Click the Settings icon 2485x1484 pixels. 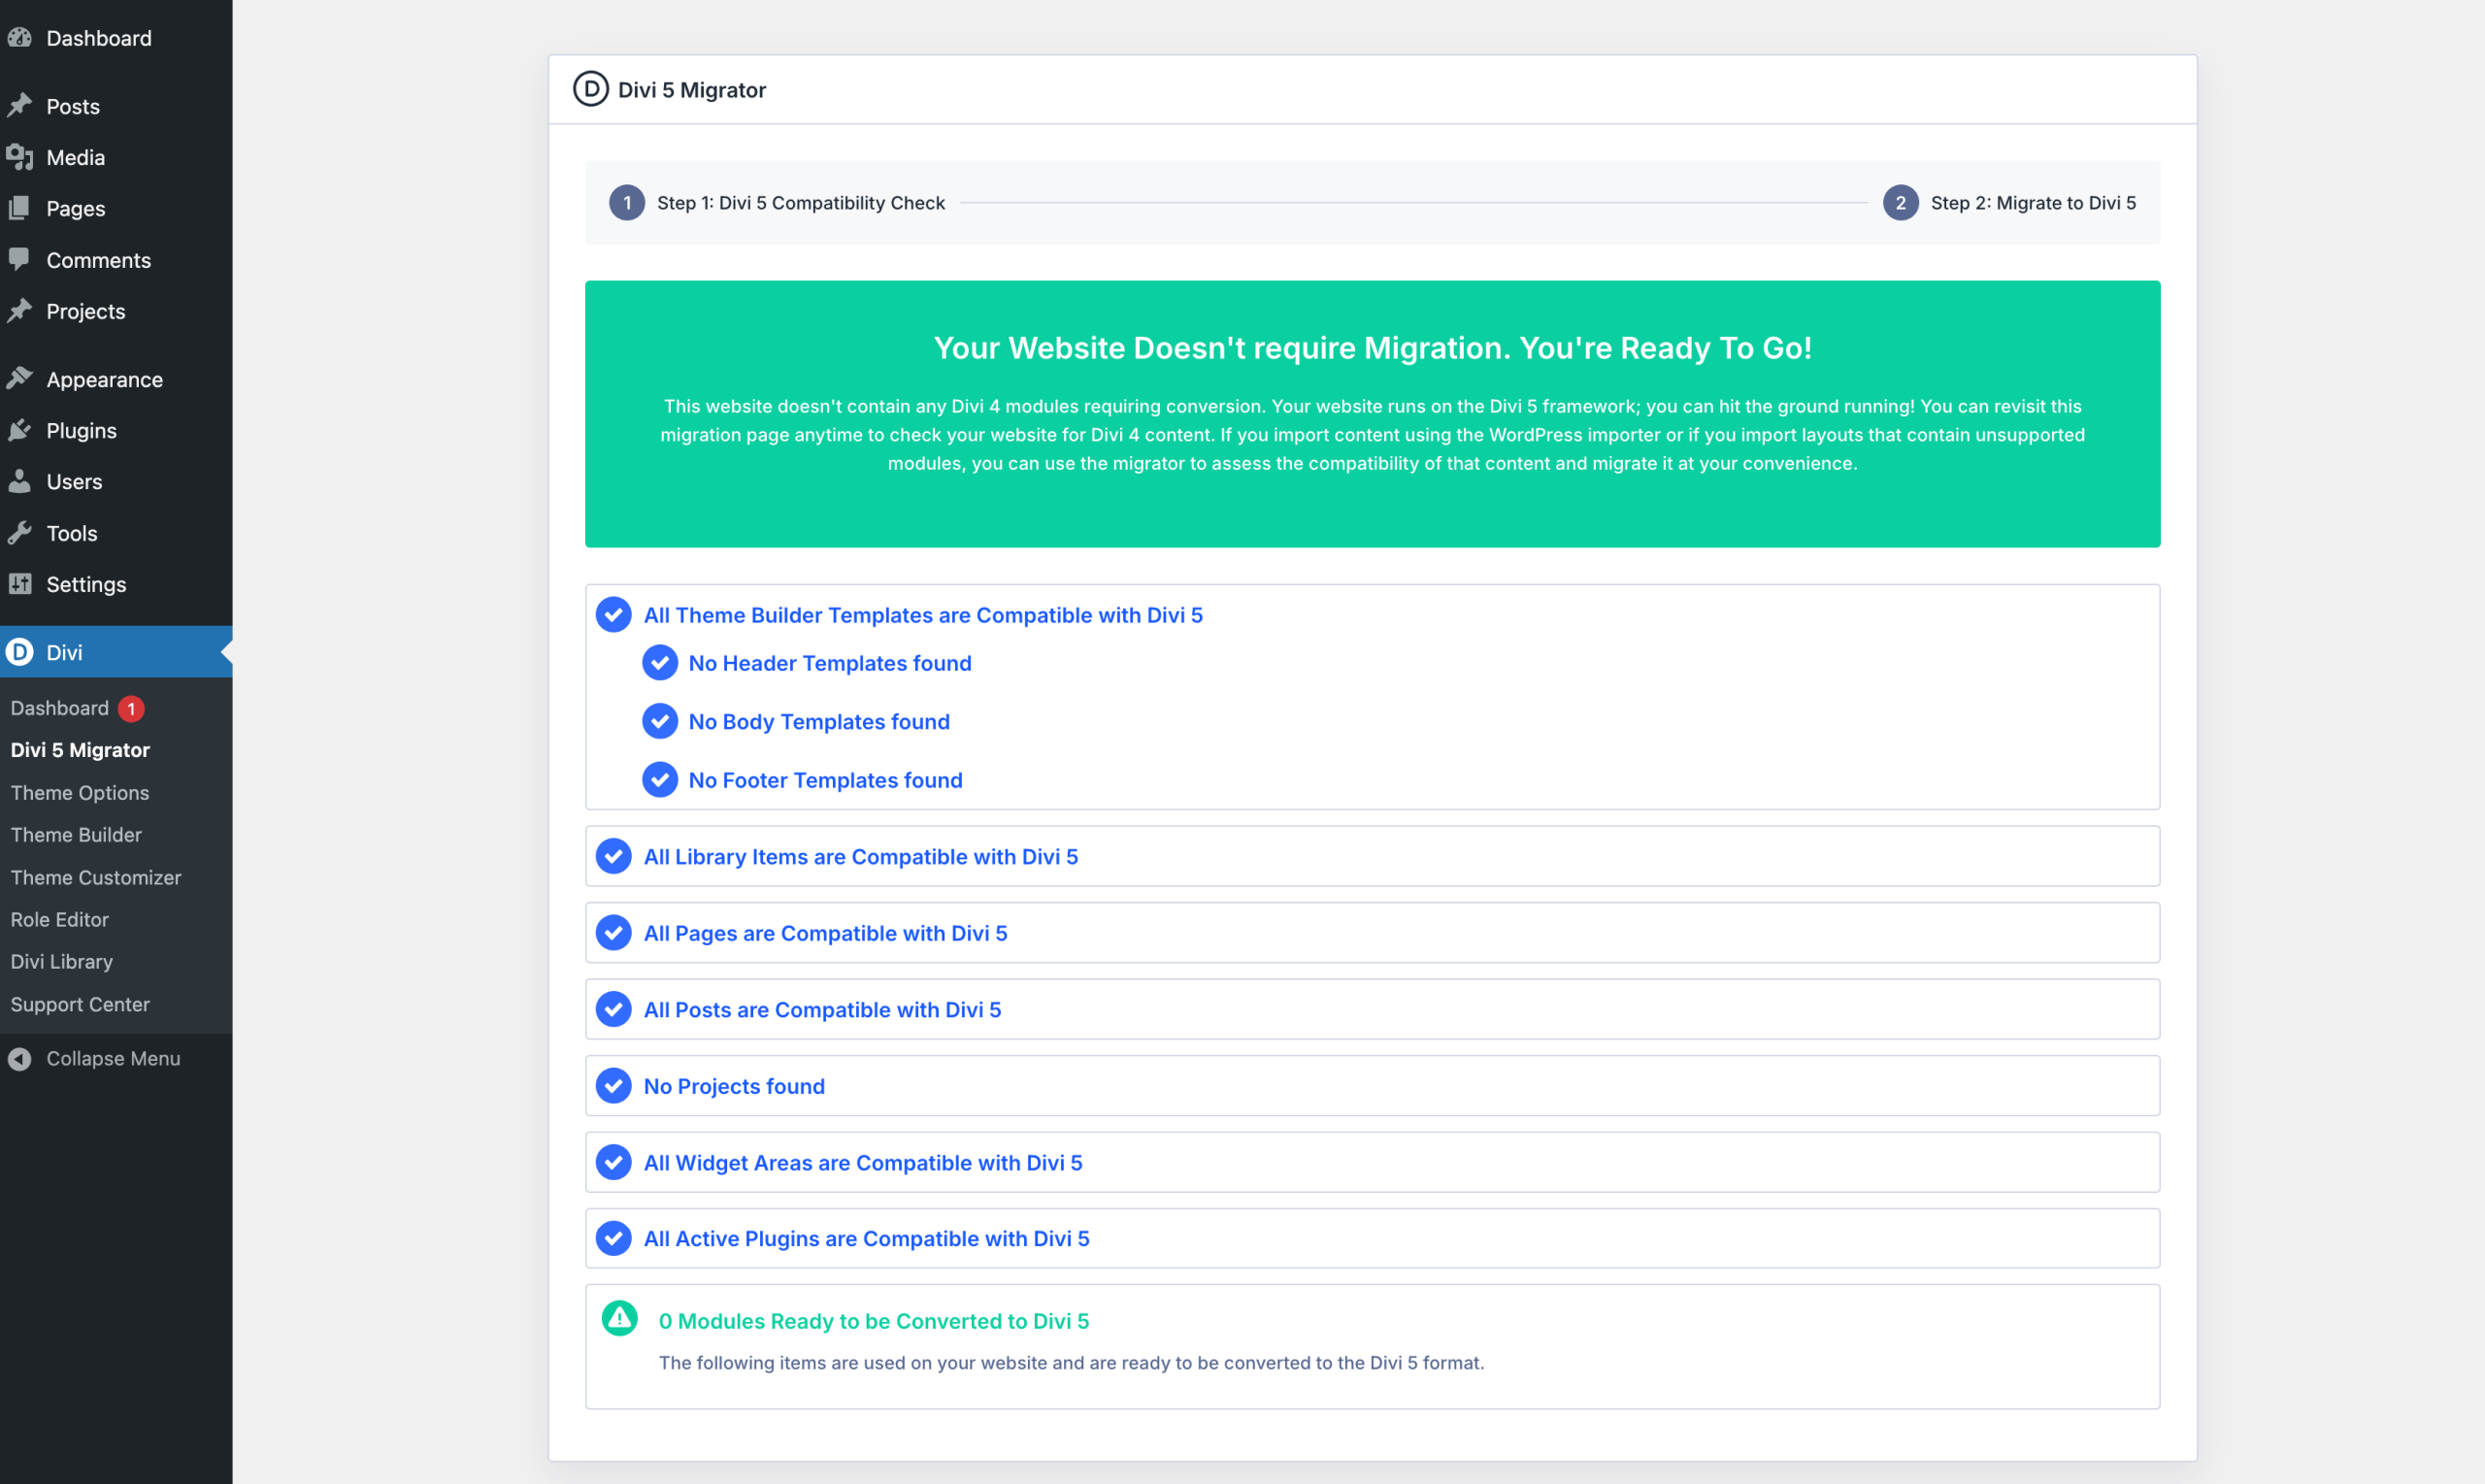pos(21,584)
